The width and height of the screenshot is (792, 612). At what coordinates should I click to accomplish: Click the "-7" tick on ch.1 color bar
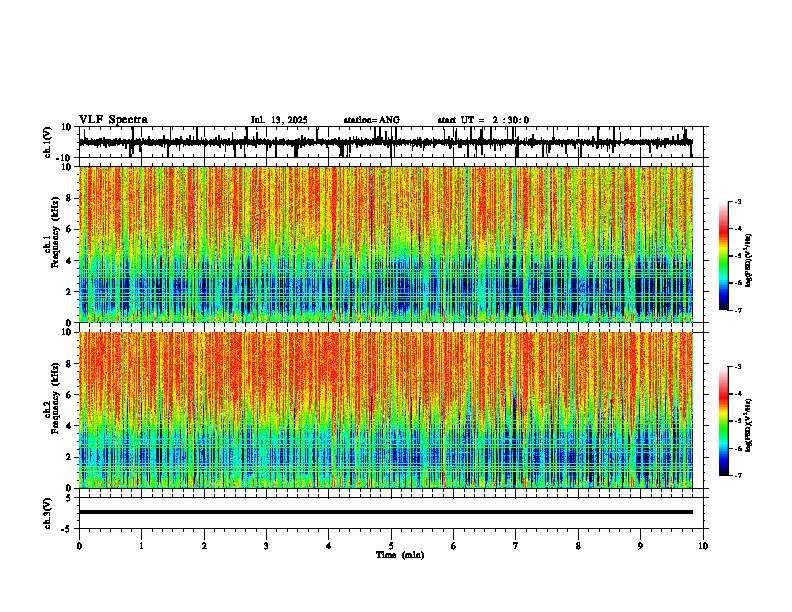click(738, 310)
